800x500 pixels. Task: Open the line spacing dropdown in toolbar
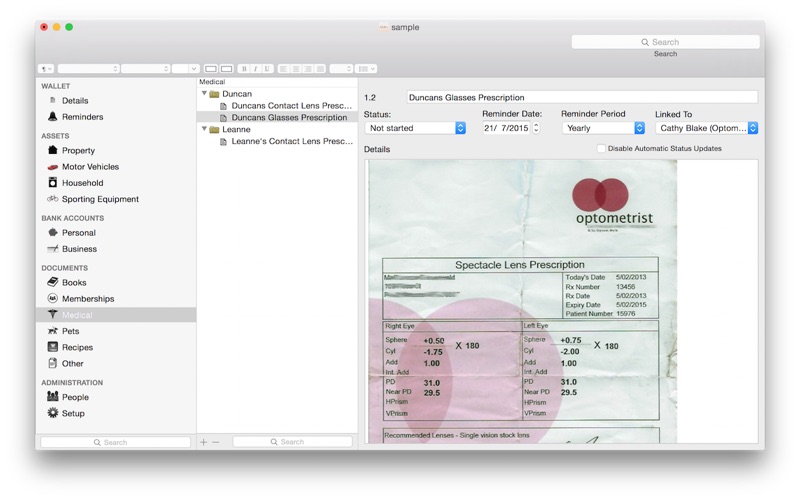[x=341, y=68]
